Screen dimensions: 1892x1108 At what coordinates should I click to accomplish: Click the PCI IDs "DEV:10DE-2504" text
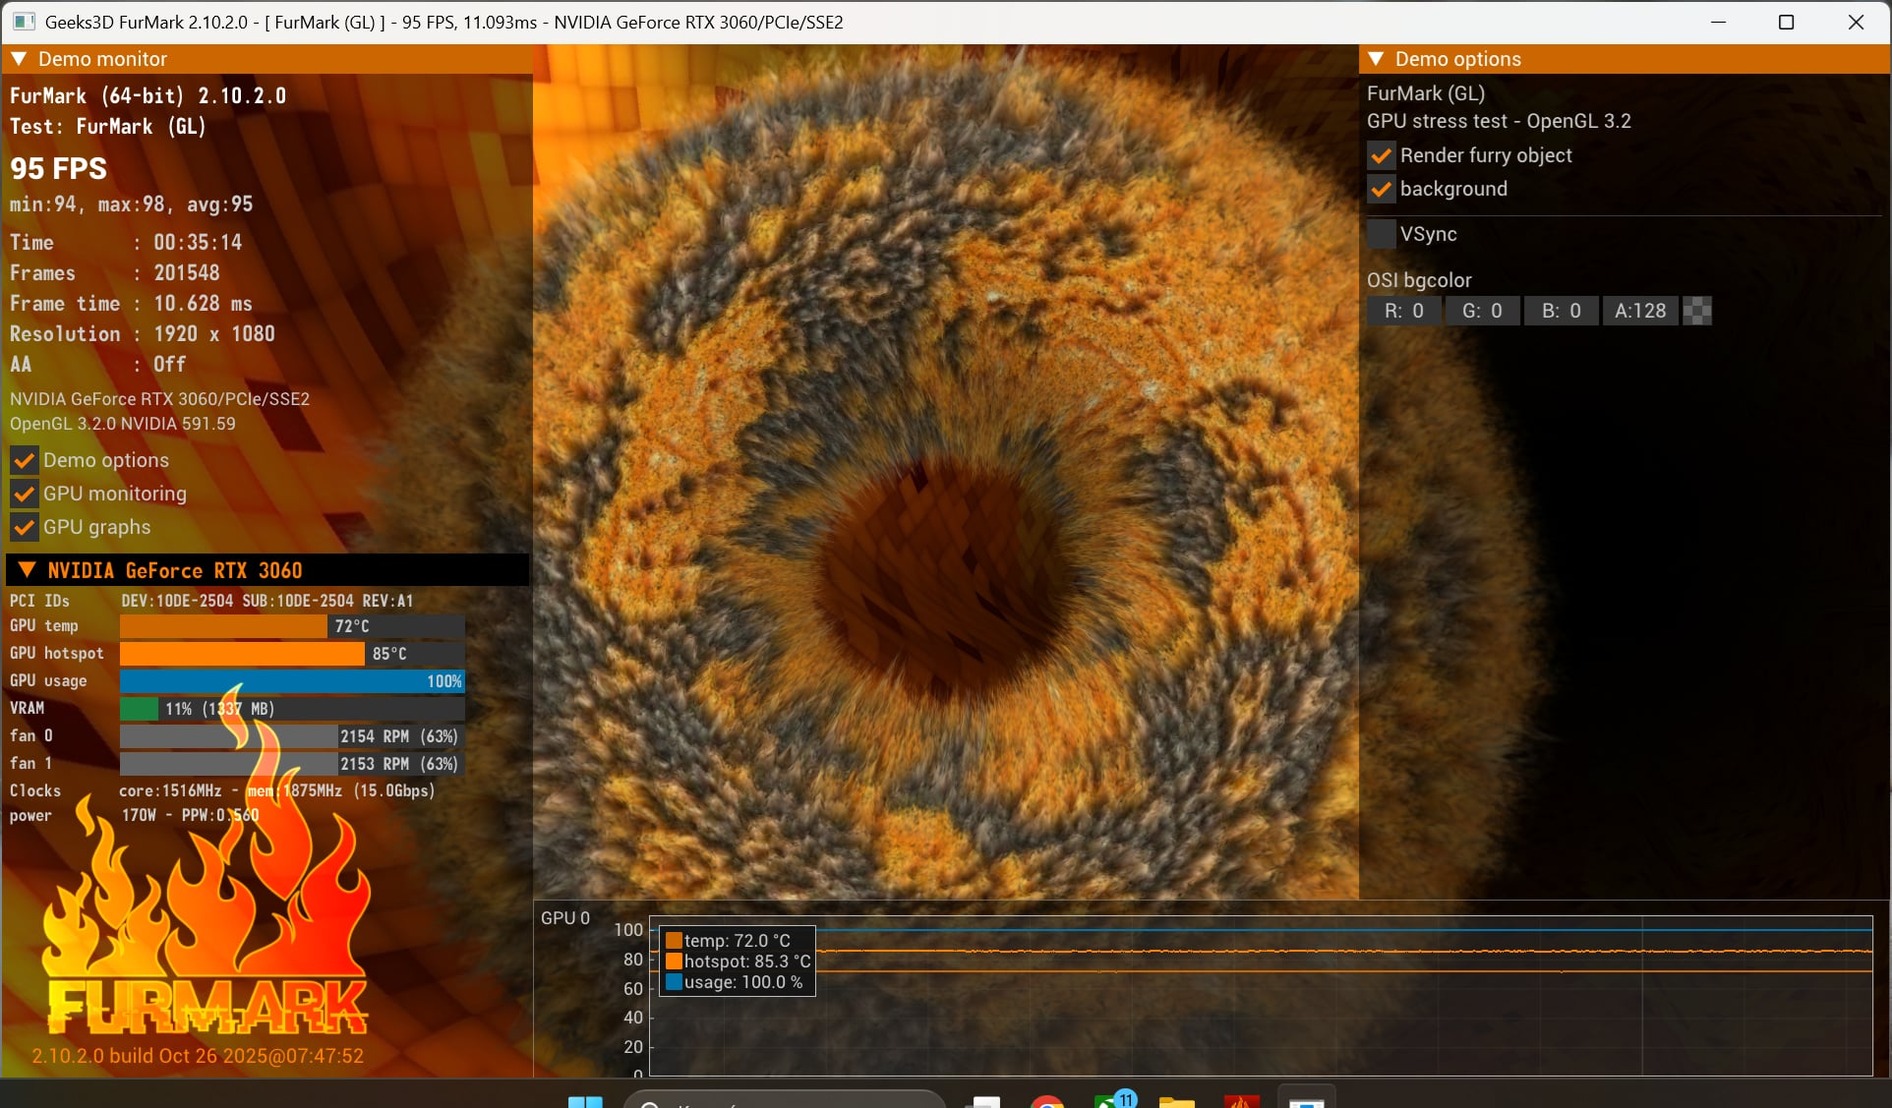(x=177, y=601)
